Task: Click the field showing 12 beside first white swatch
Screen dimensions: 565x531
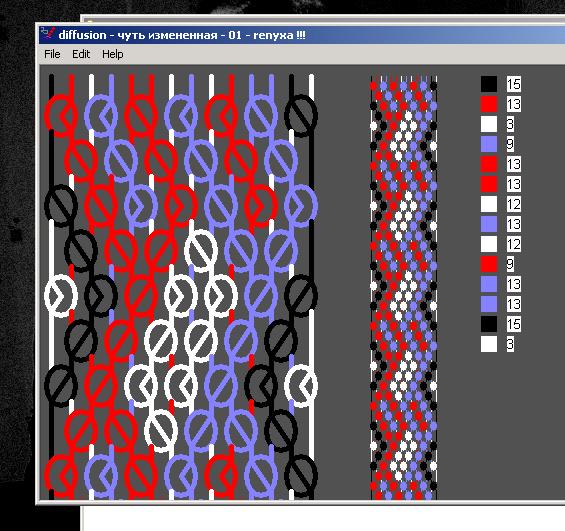Action: [513, 204]
